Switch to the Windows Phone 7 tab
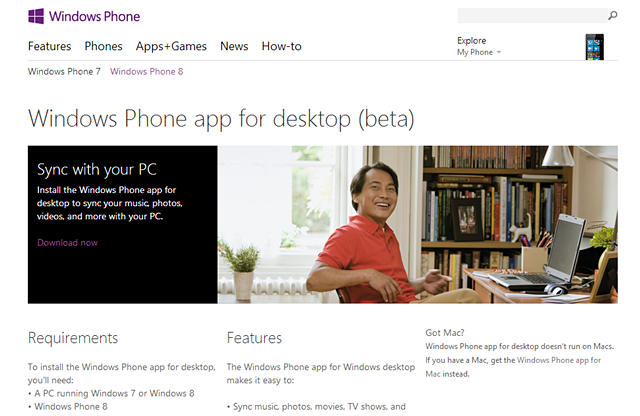This screenshot has width=640, height=416. click(x=64, y=71)
